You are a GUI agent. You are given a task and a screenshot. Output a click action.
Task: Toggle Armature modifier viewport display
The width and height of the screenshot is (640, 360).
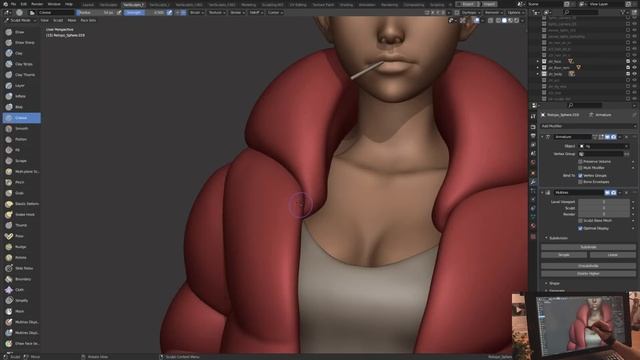tap(607, 137)
